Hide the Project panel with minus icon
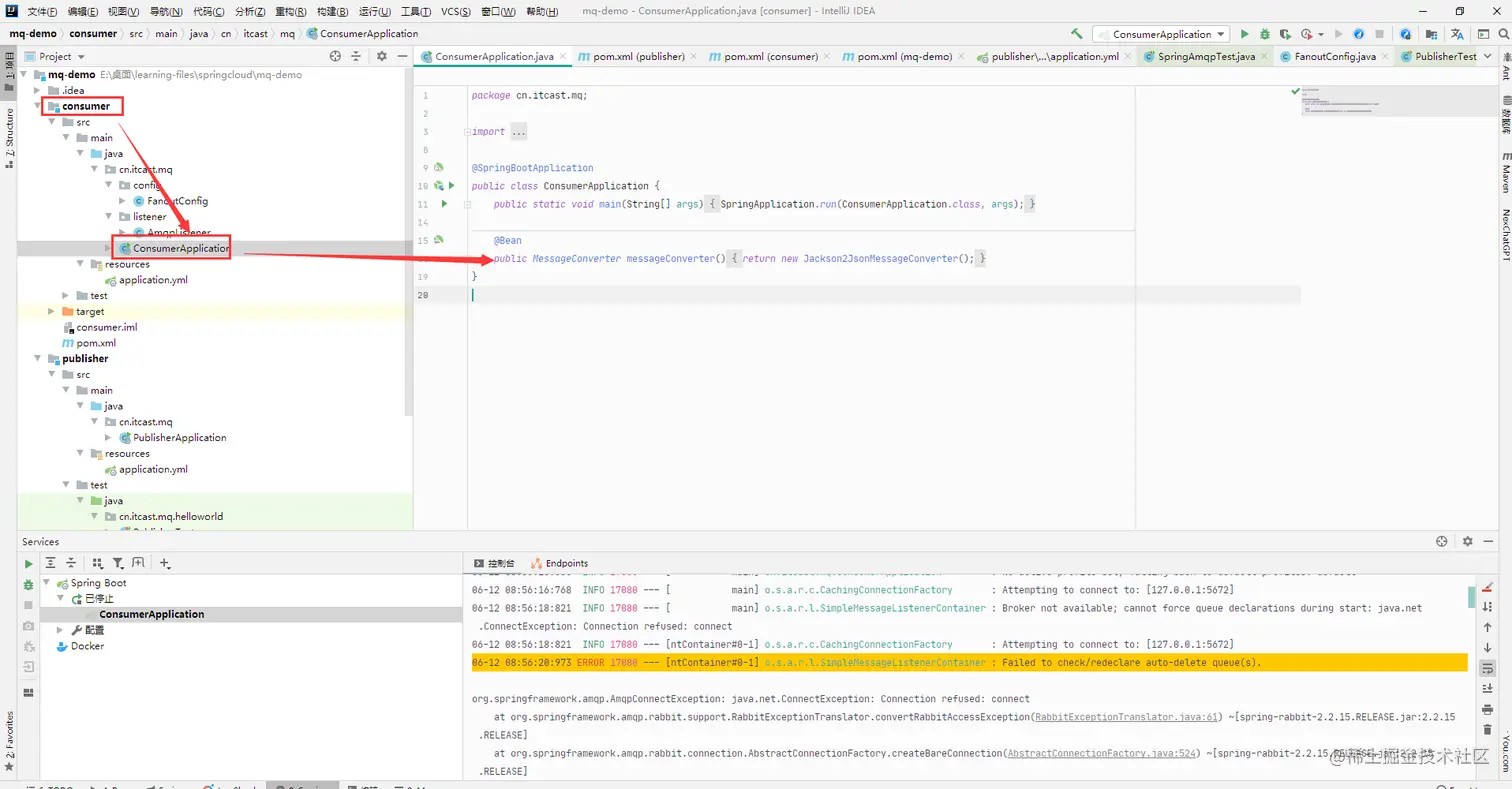Image resolution: width=1512 pixels, height=789 pixels. [400, 57]
